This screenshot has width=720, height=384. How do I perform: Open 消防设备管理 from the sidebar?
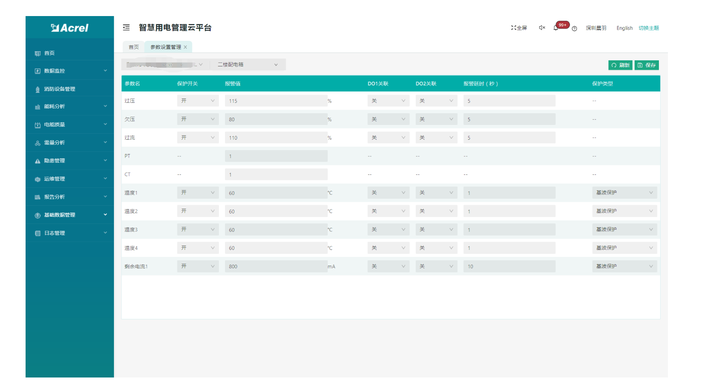pos(59,89)
